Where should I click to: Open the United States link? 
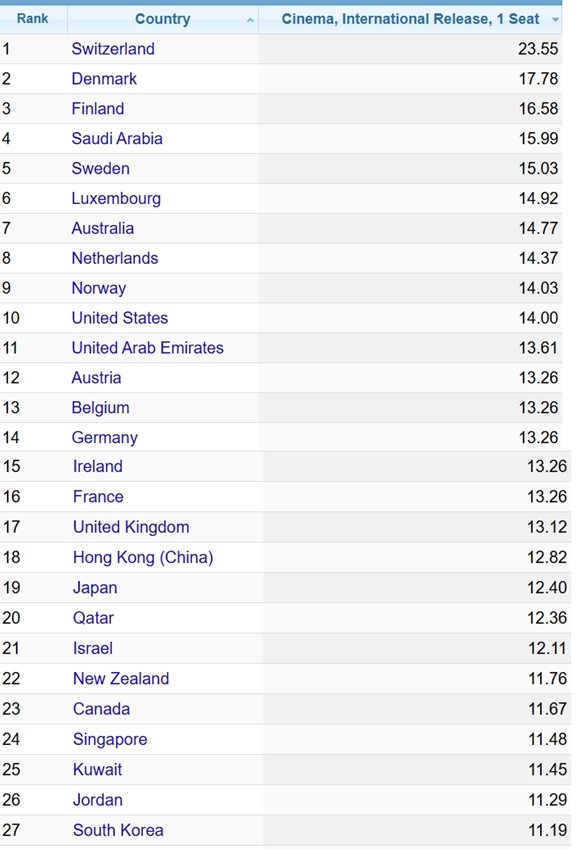pyautogui.click(x=120, y=318)
